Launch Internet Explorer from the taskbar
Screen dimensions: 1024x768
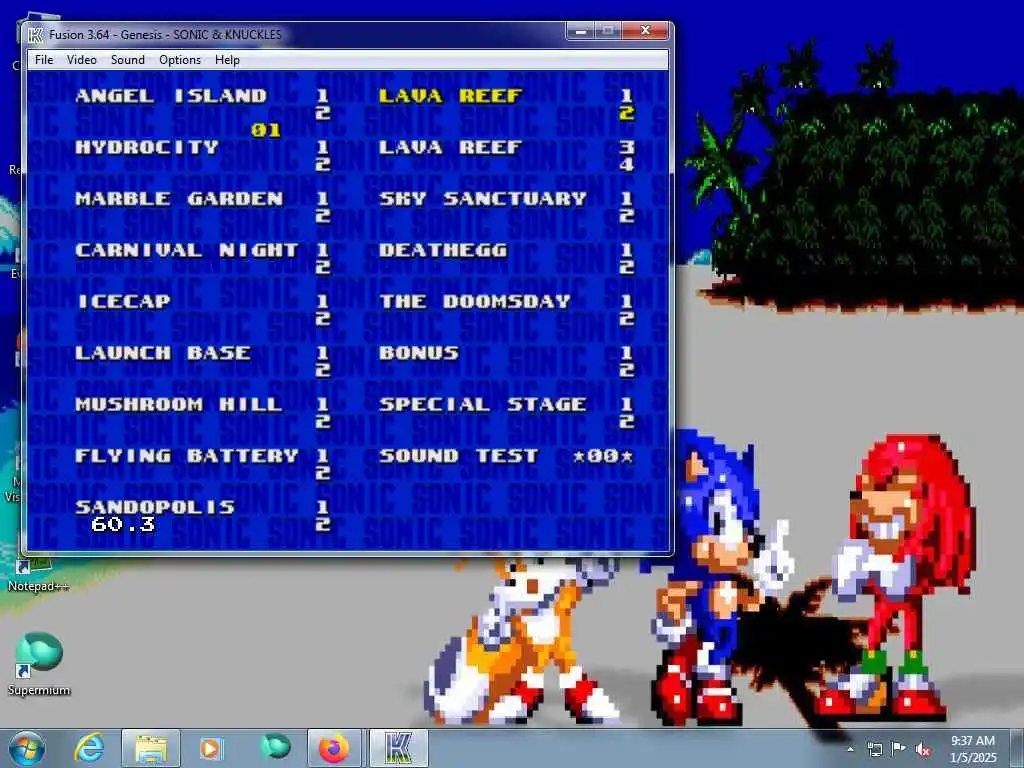coord(89,748)
